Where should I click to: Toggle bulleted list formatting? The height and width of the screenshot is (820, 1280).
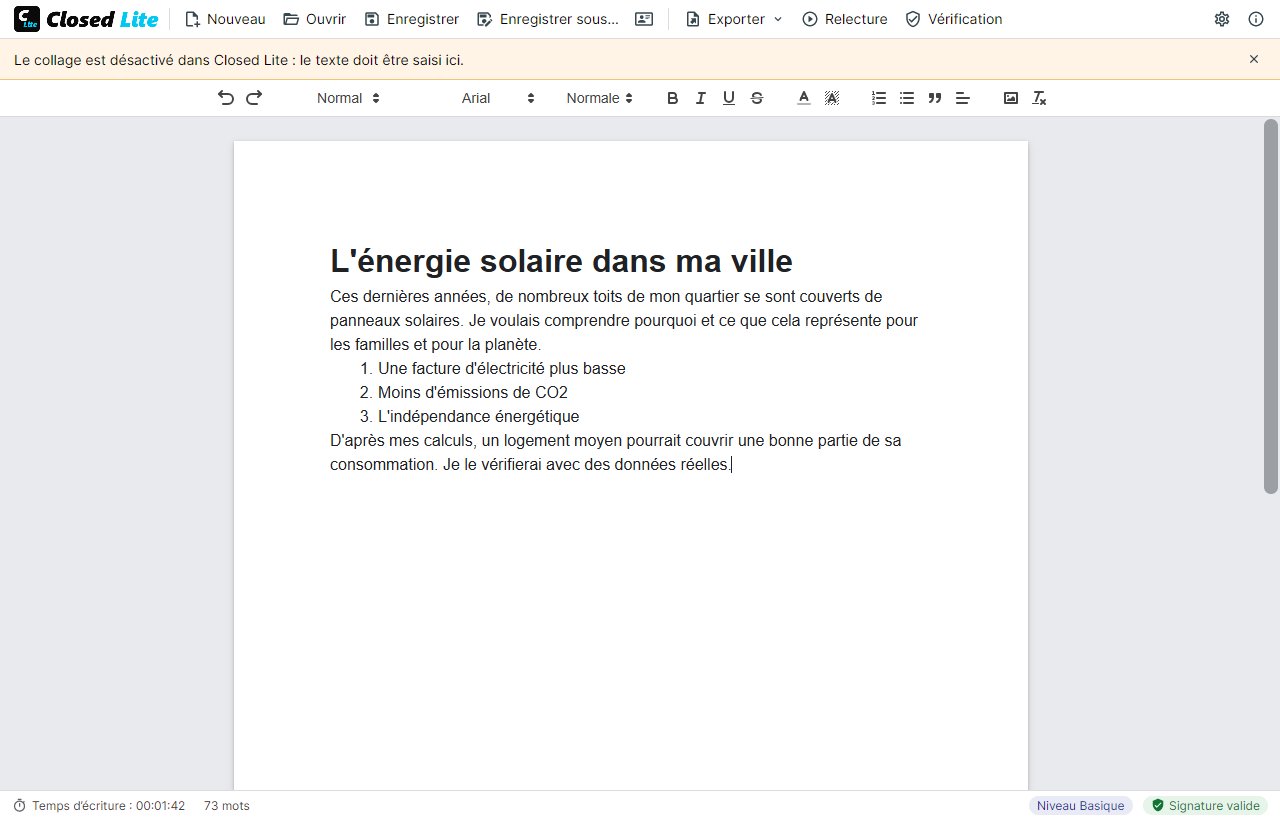(907, 98)
